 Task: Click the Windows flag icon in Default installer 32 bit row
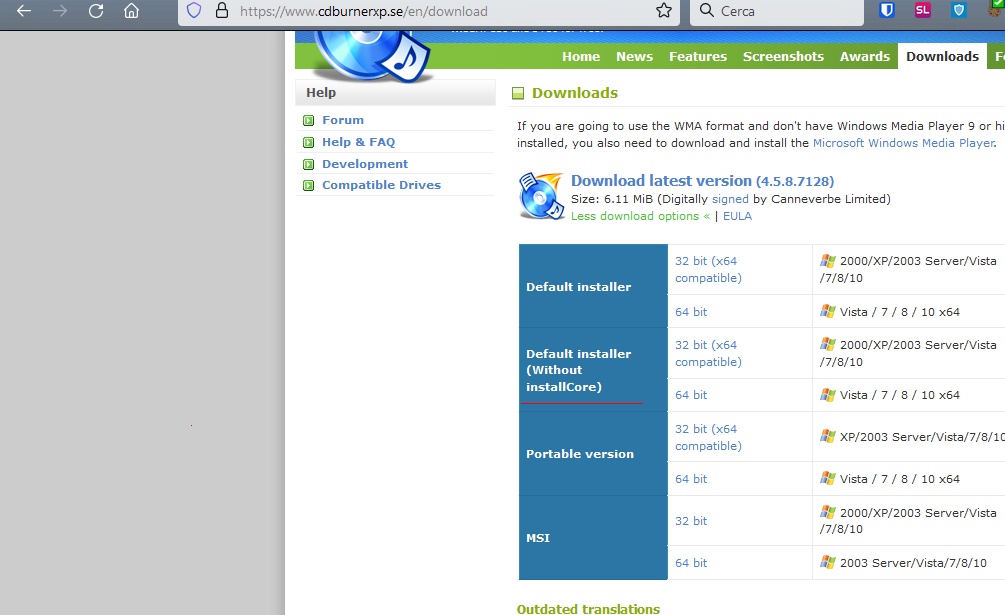pos(827,261)
